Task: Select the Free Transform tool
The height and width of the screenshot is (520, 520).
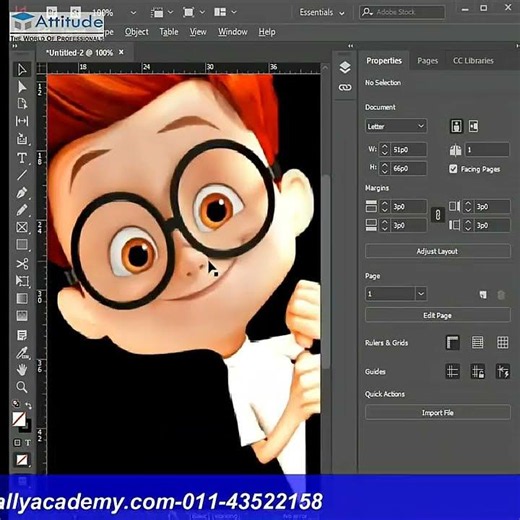Action: 22,281
